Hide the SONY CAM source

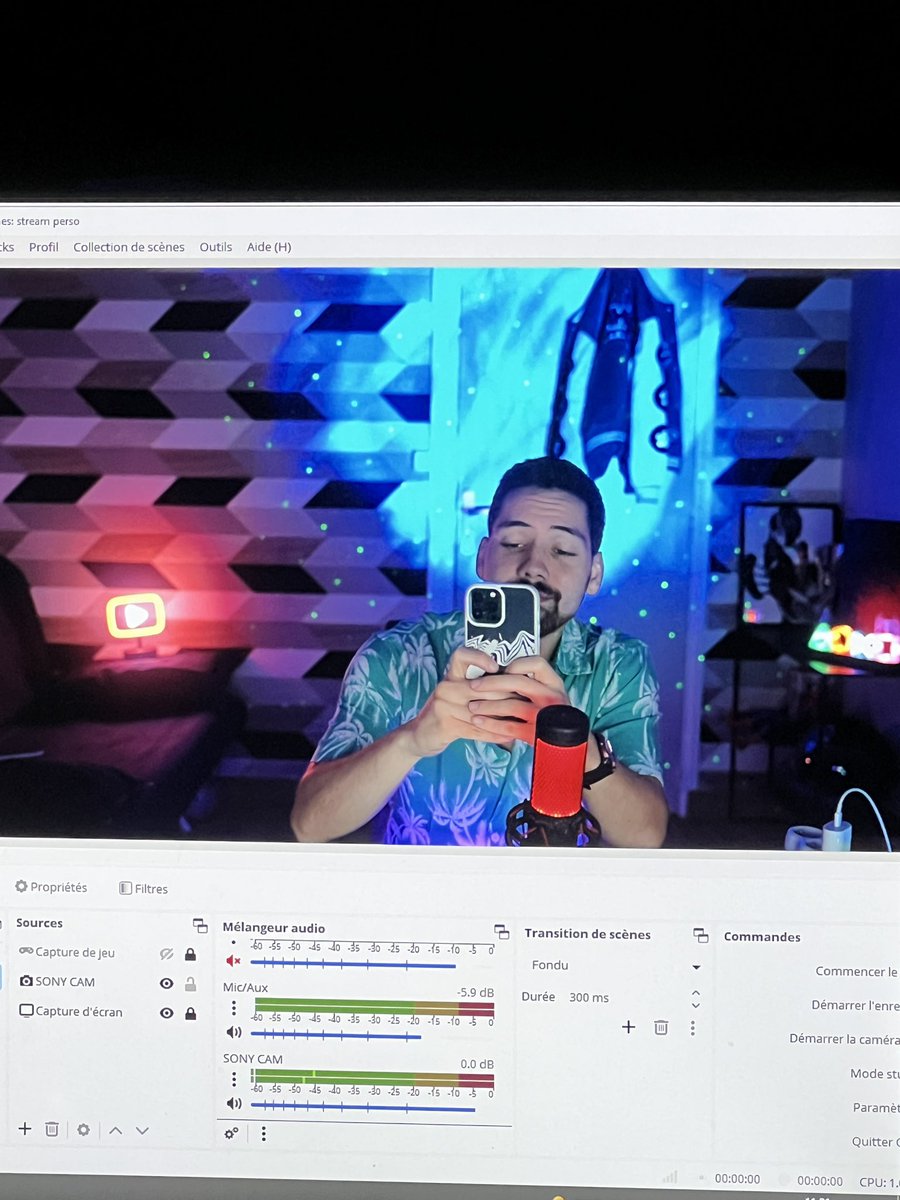tap(167, 983)
